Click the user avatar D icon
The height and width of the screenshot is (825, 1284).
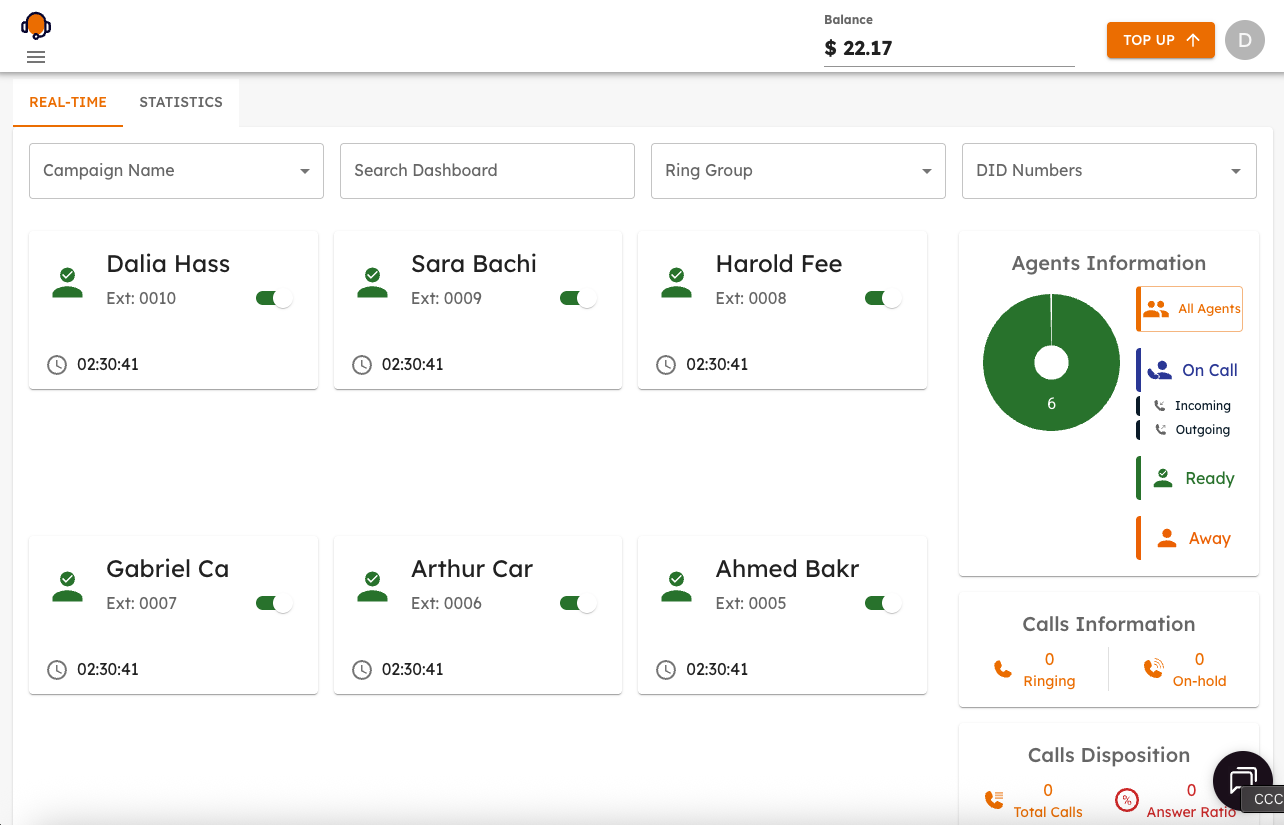pos(1244,40)
